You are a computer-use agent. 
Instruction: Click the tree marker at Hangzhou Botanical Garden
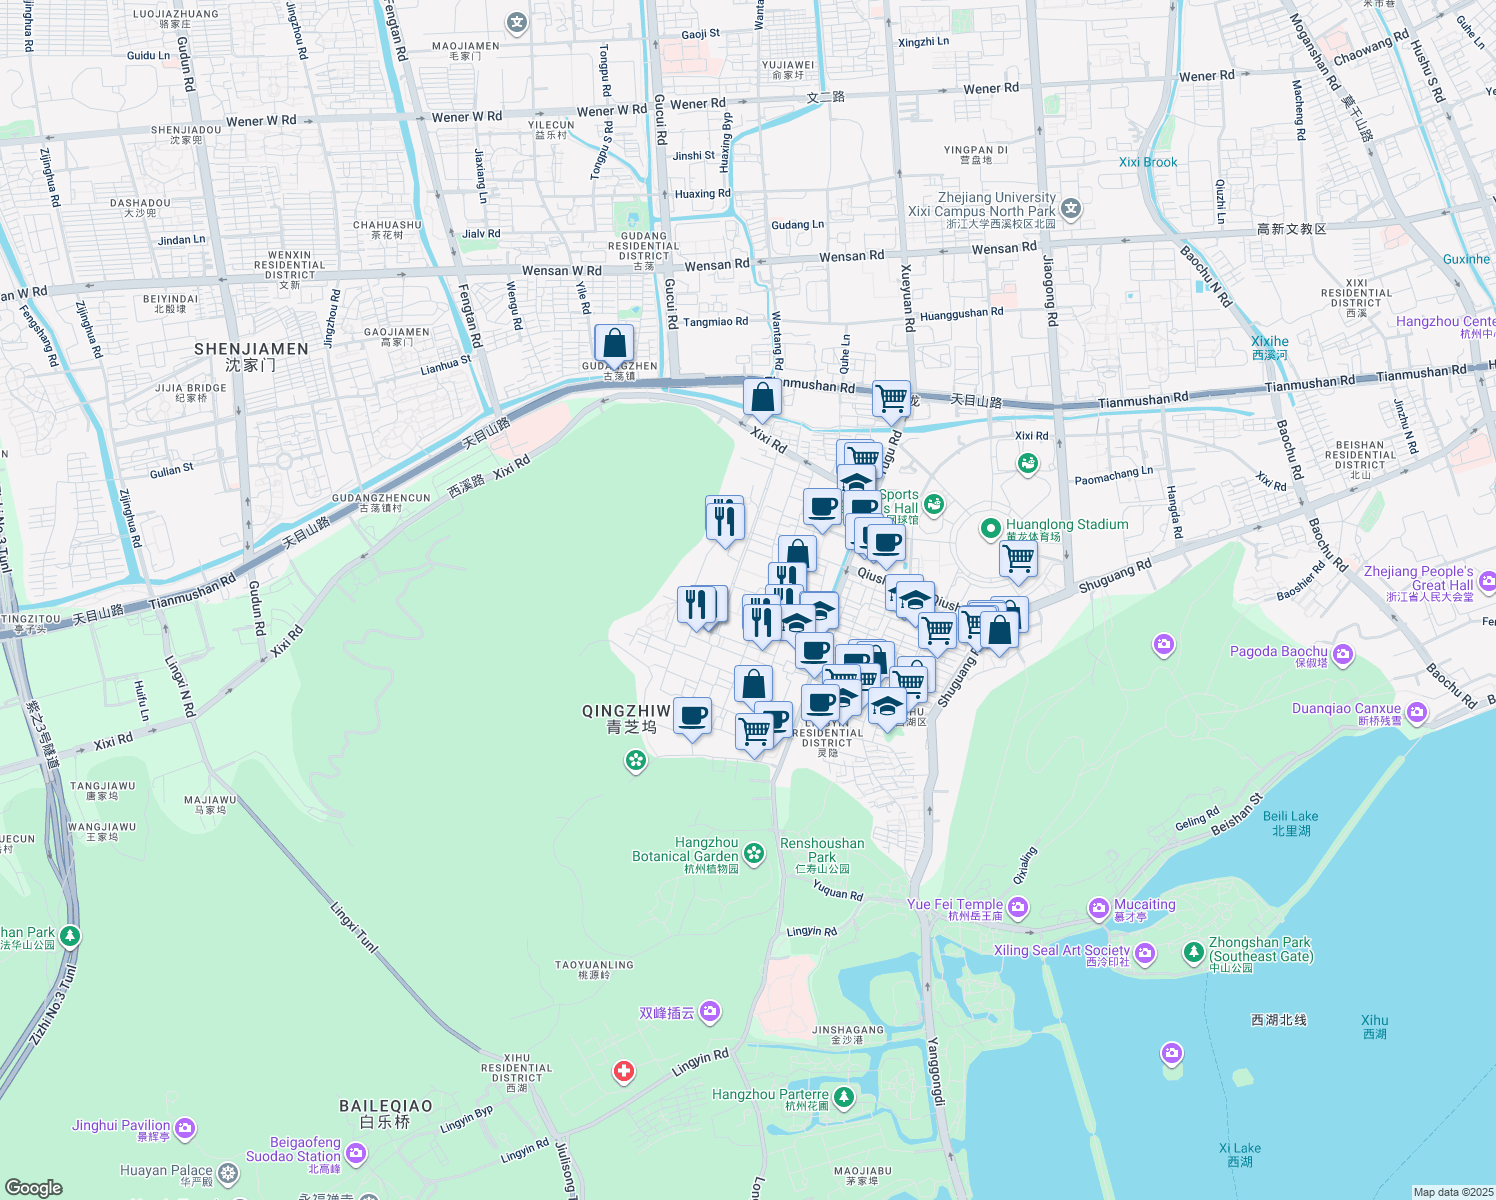tap(754, 852)
